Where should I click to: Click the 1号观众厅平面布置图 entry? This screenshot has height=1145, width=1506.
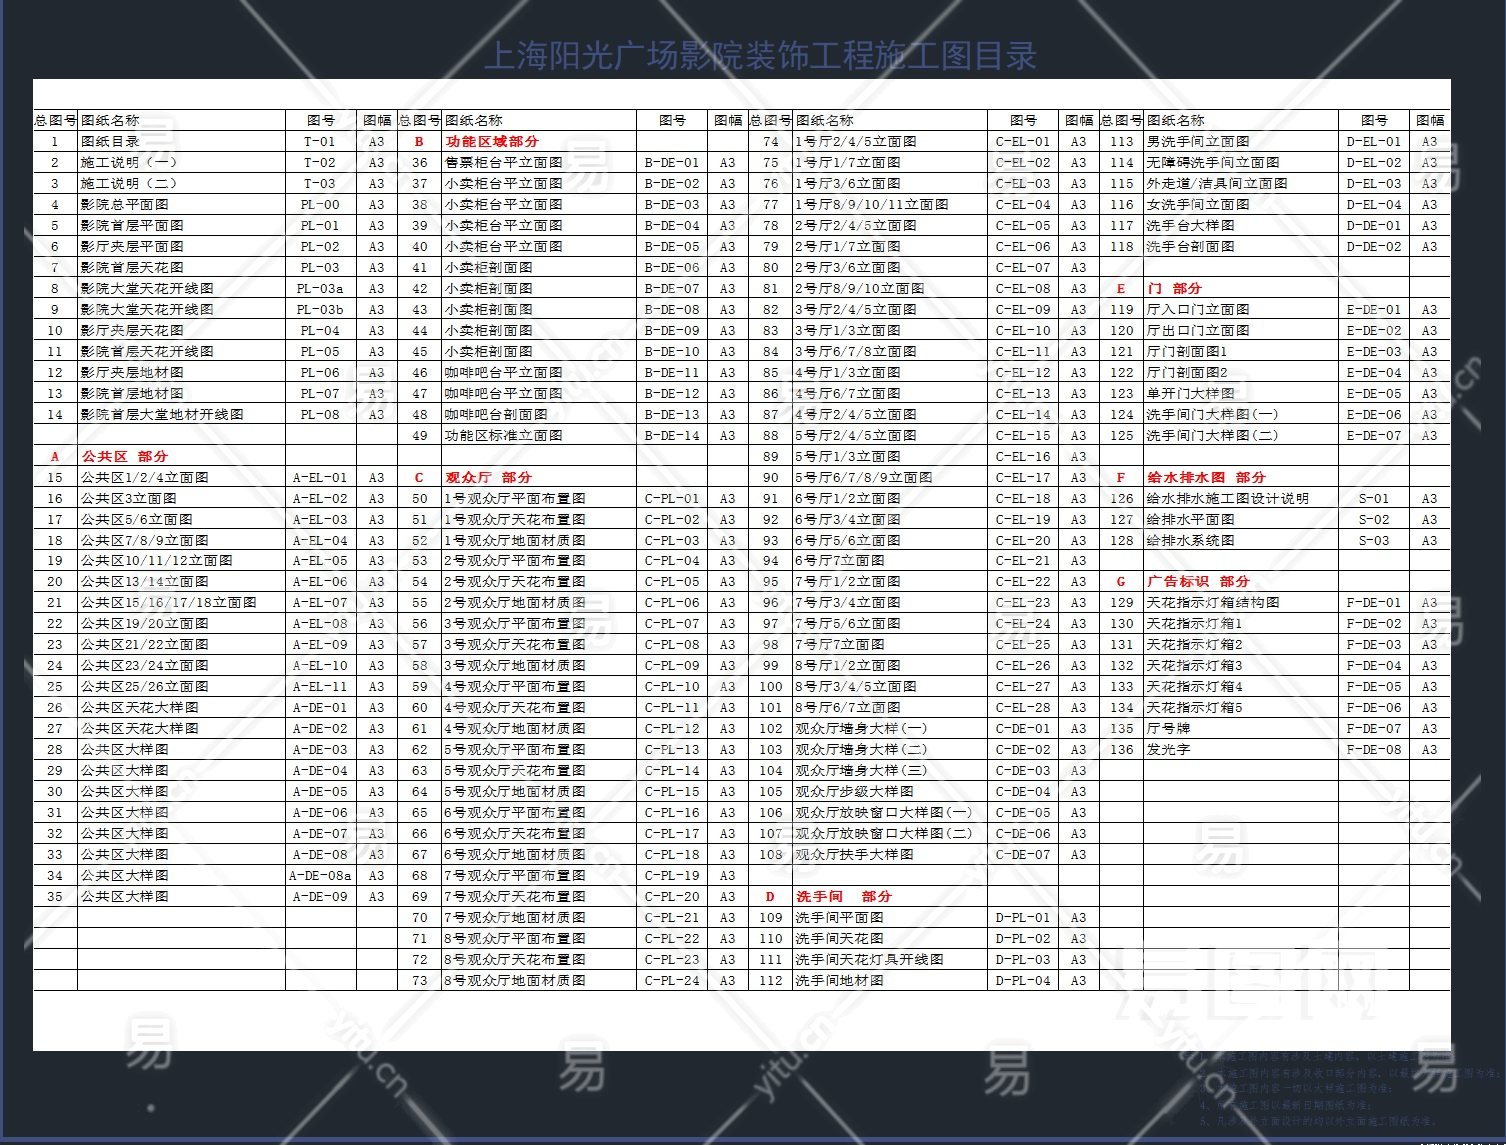coord(515,499)
